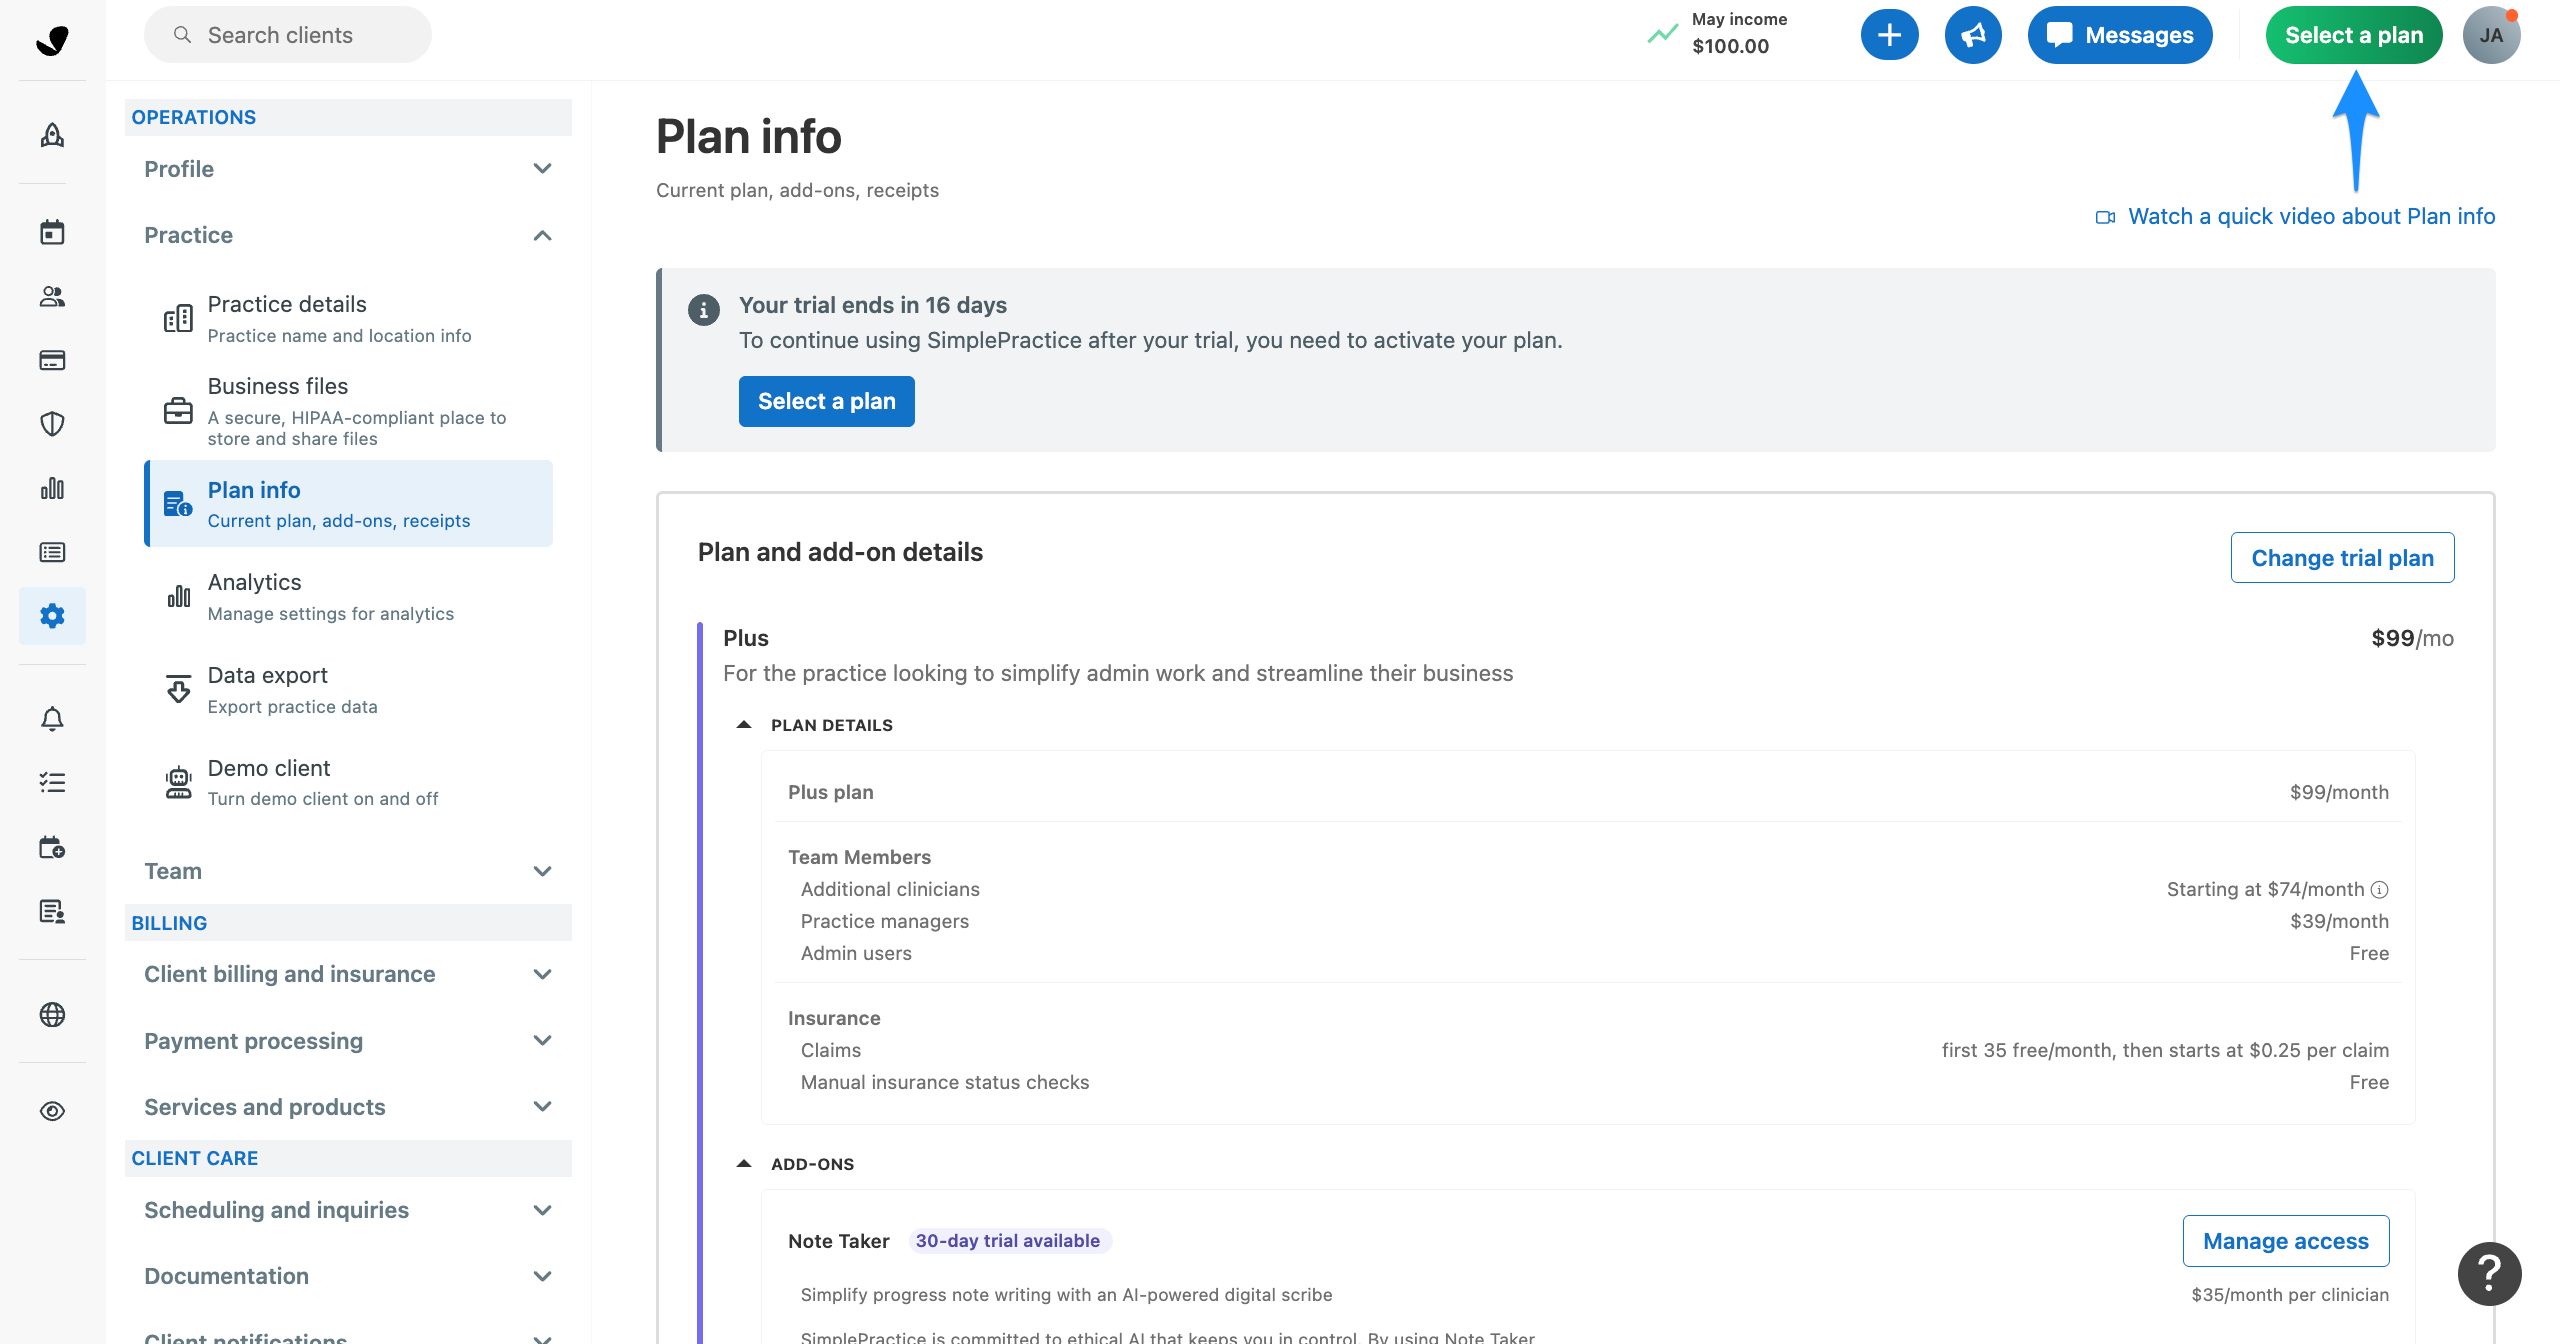Expand Payment processing section
The height and width of the screenshot is (1344, 2560).
[348, 1040]
